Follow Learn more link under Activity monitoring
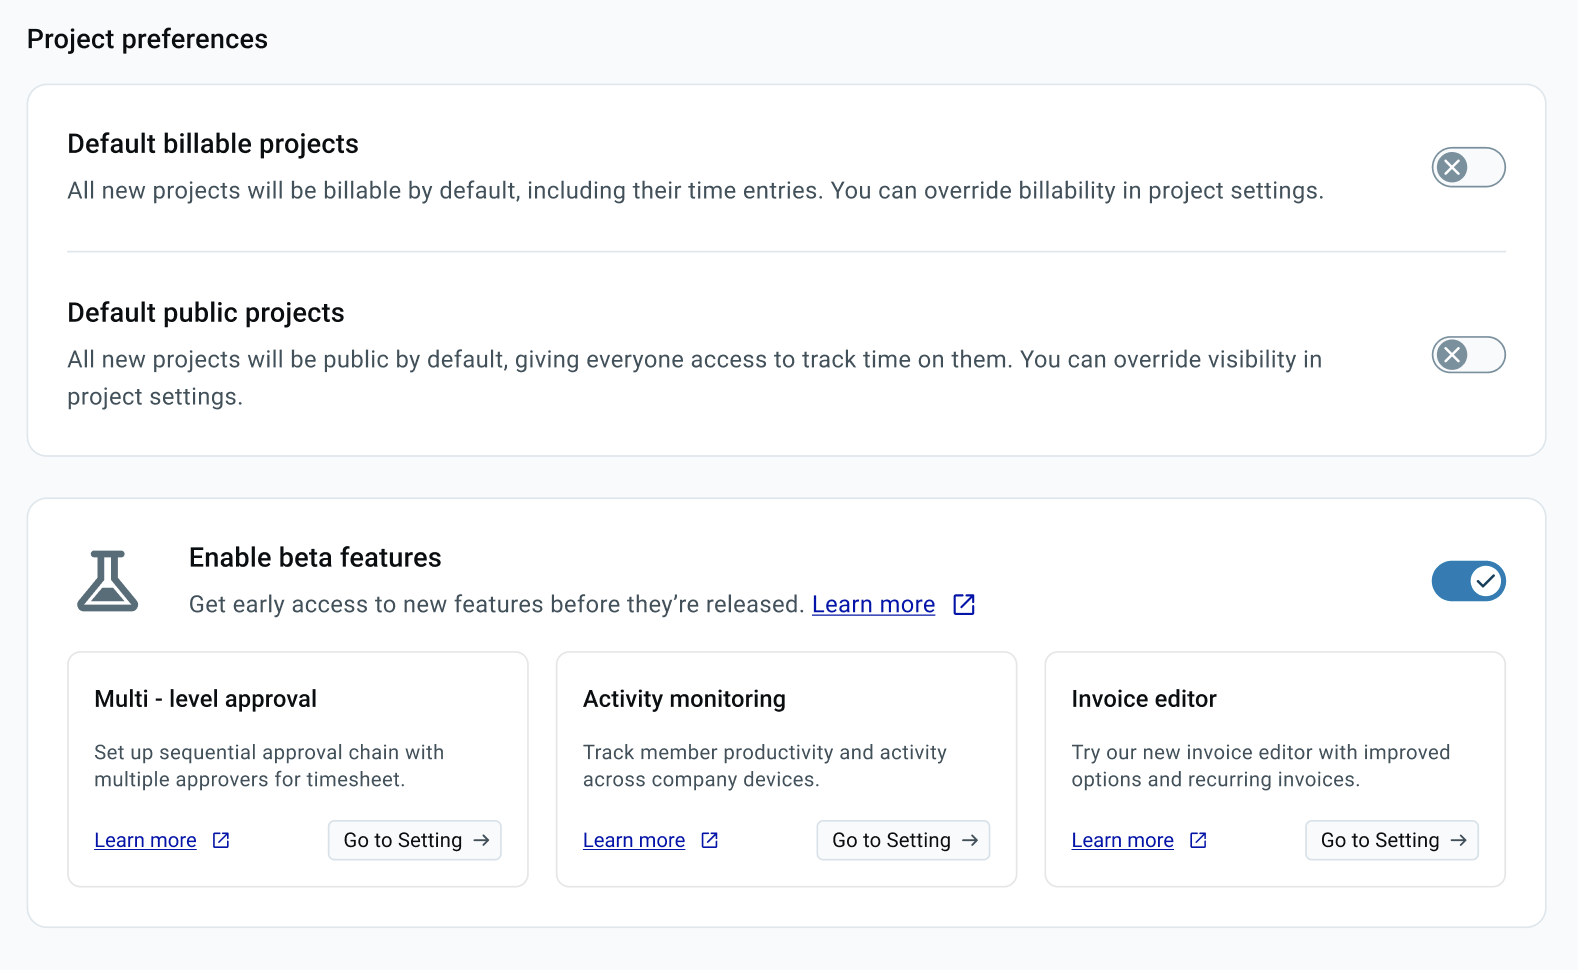Viewport: 1578px width, 970px height. click(634, 840)
